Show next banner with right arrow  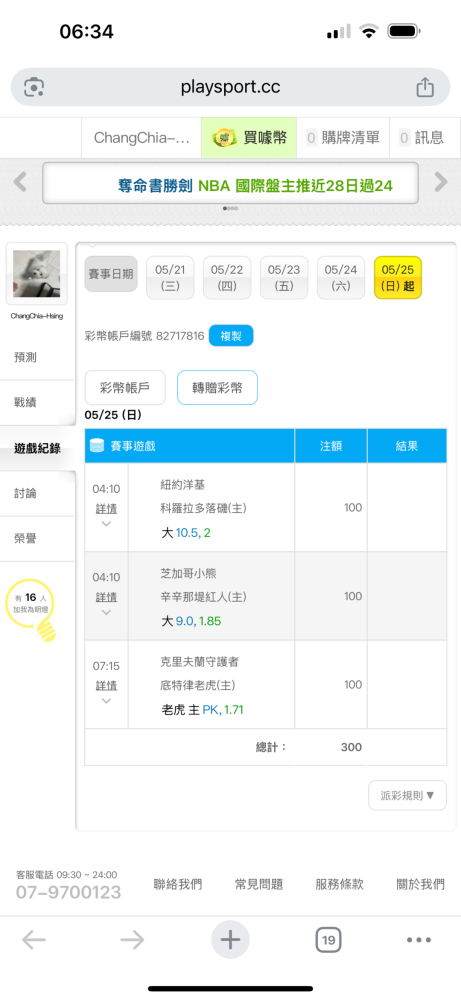point(441,182)
